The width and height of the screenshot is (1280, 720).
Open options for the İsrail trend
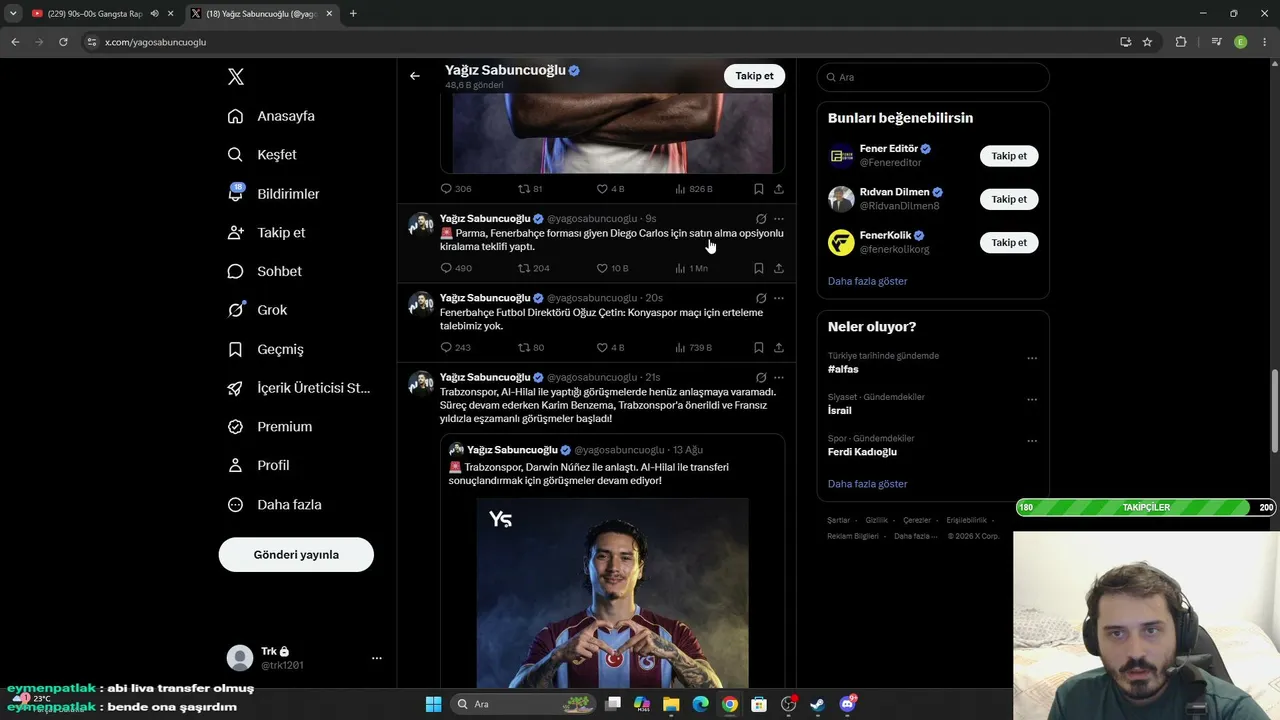click(x=1032, y=400)
